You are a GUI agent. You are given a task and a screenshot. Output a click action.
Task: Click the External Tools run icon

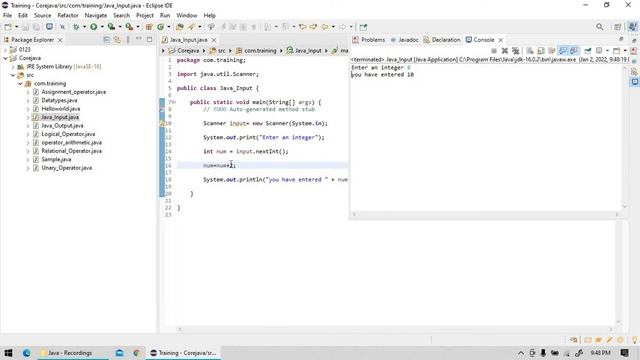[x=129, y=27]
